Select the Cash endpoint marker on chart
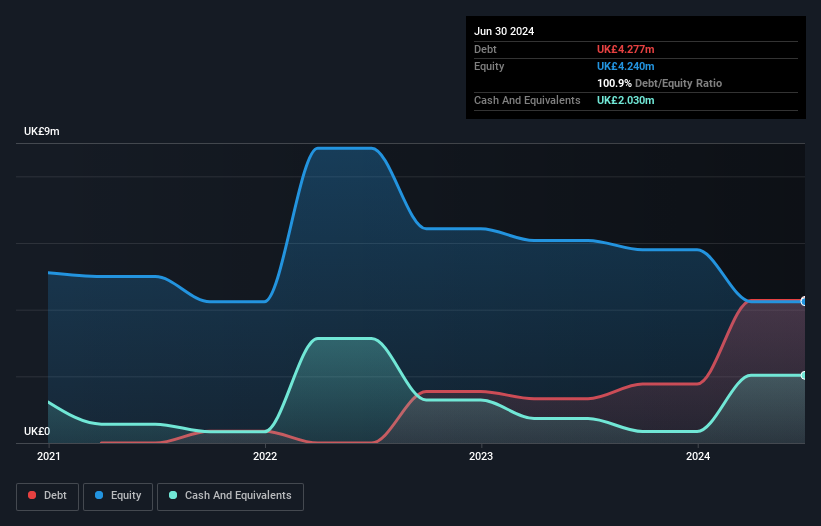 [x=804, y=375]
